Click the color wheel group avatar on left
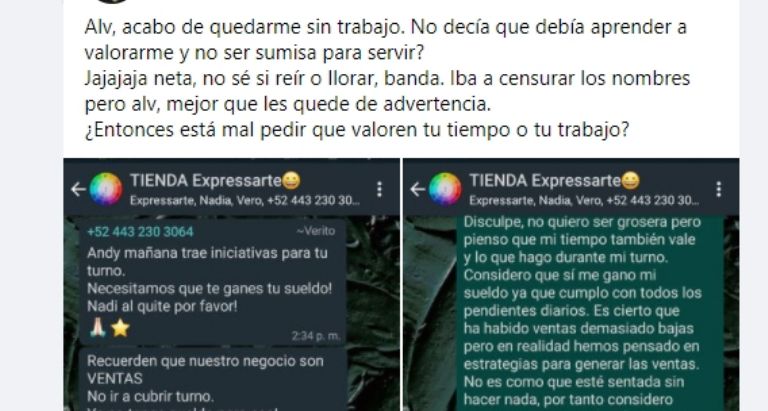Screen dimensions: 768x411 click(x=106, y=189)
